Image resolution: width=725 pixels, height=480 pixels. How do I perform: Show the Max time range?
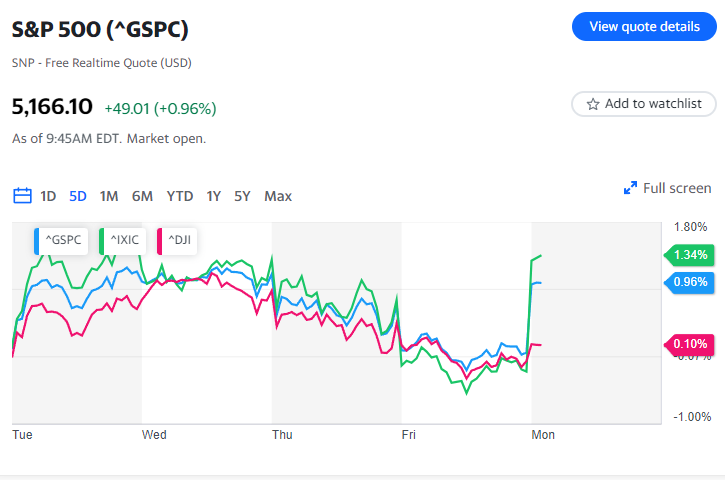278,196
